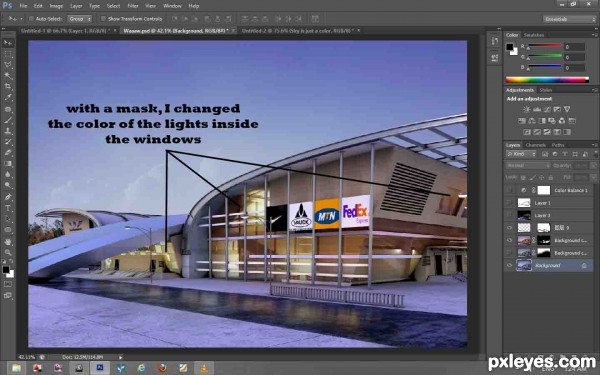Enable the Auto-Select checkbox

[x=31, y=18]
